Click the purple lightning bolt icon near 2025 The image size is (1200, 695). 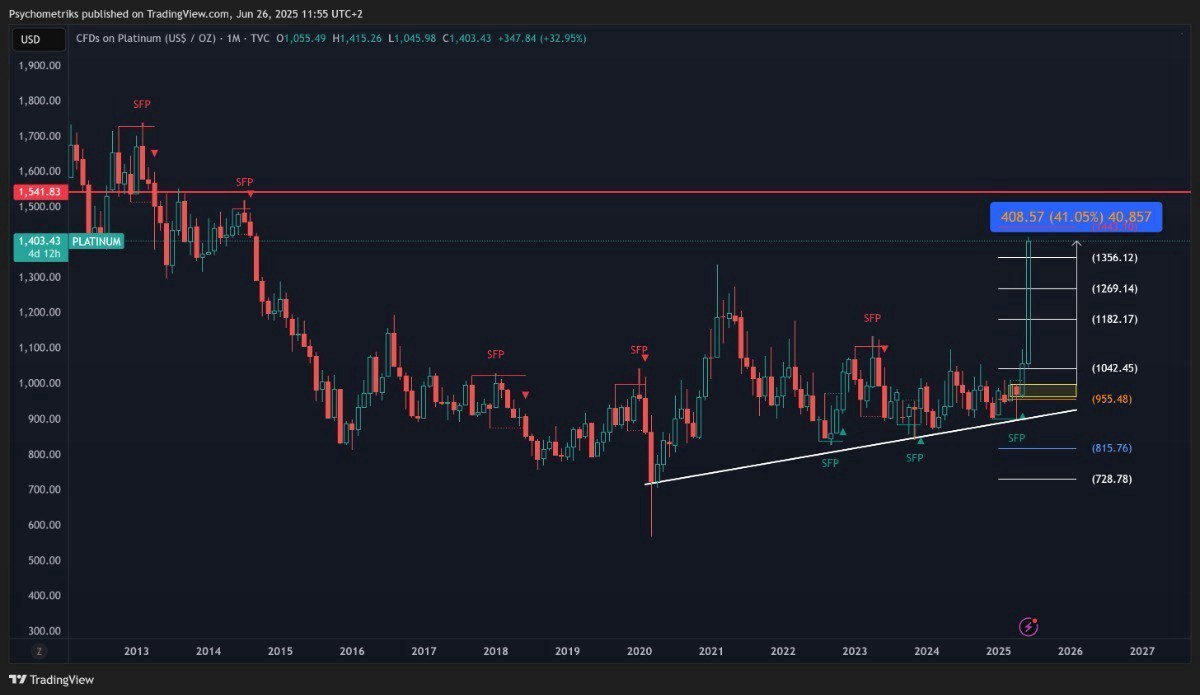point(1028,627)
